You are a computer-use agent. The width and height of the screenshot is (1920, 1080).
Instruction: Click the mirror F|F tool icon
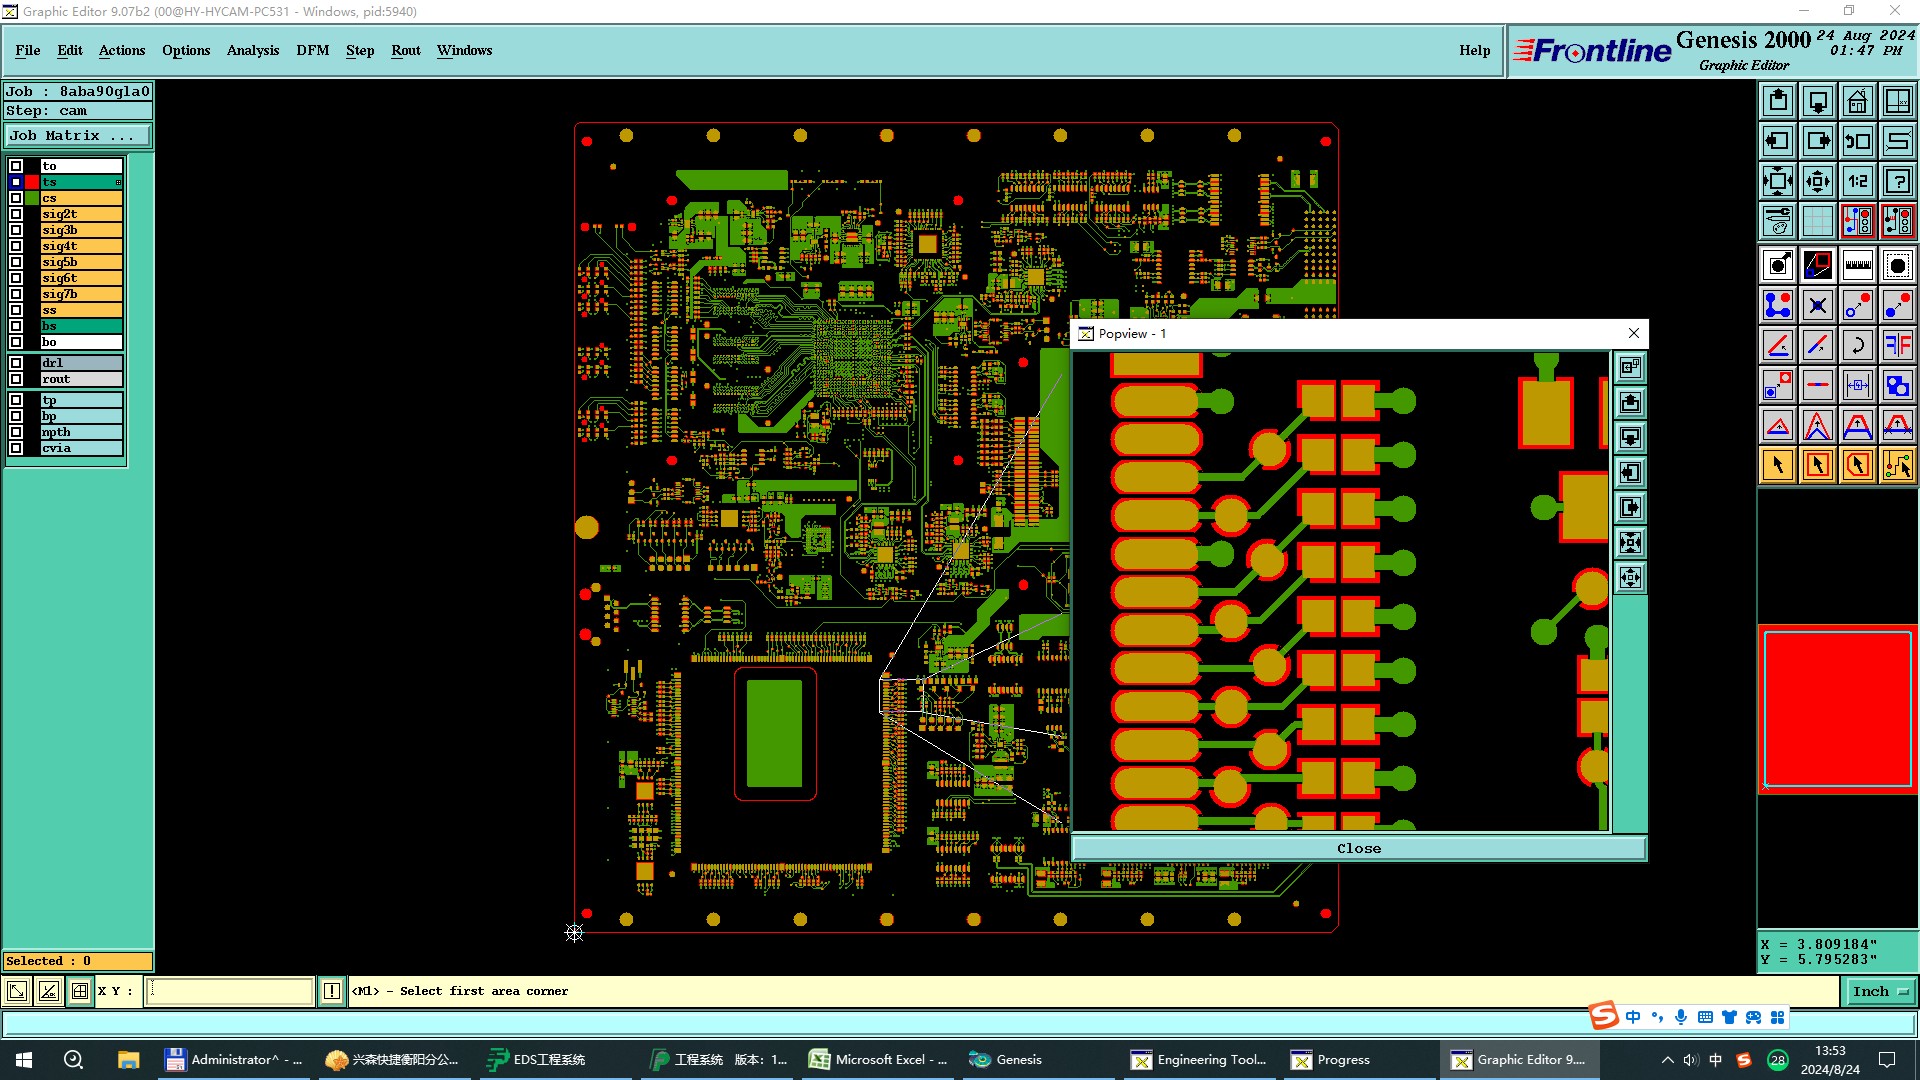pyautogui.click(x=1897, y=345)
